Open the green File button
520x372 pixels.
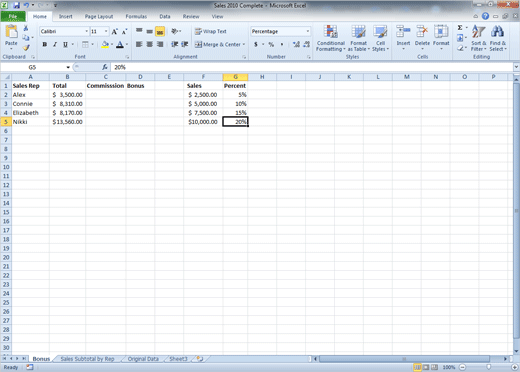pos(13,16)
